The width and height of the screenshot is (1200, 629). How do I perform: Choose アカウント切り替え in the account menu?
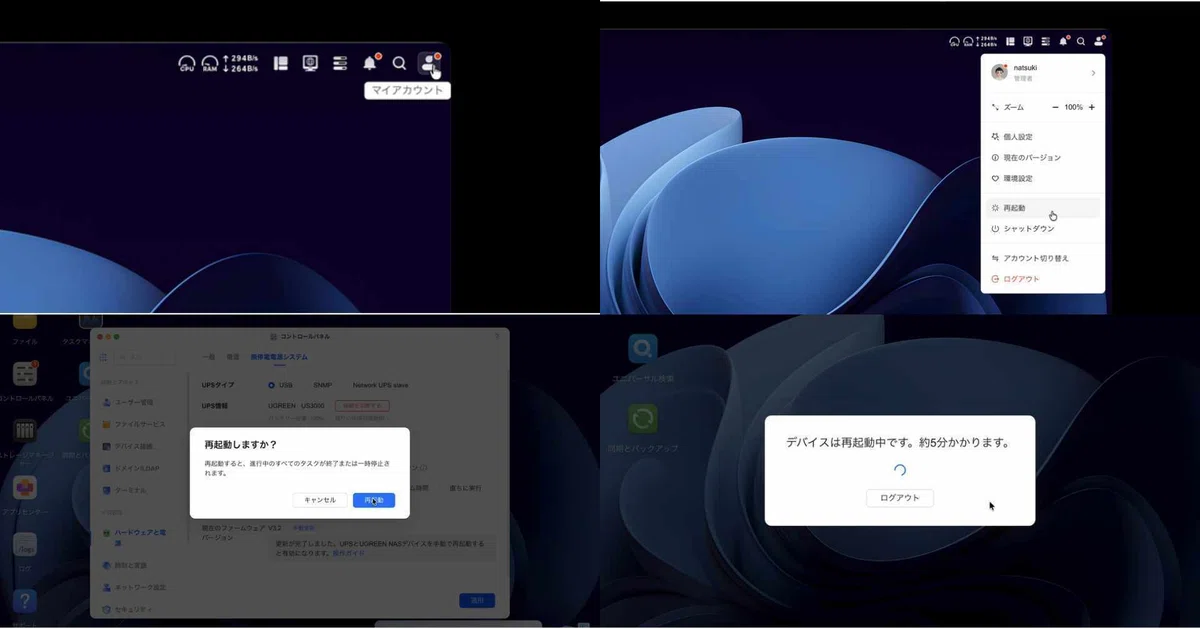[1042, 258]
